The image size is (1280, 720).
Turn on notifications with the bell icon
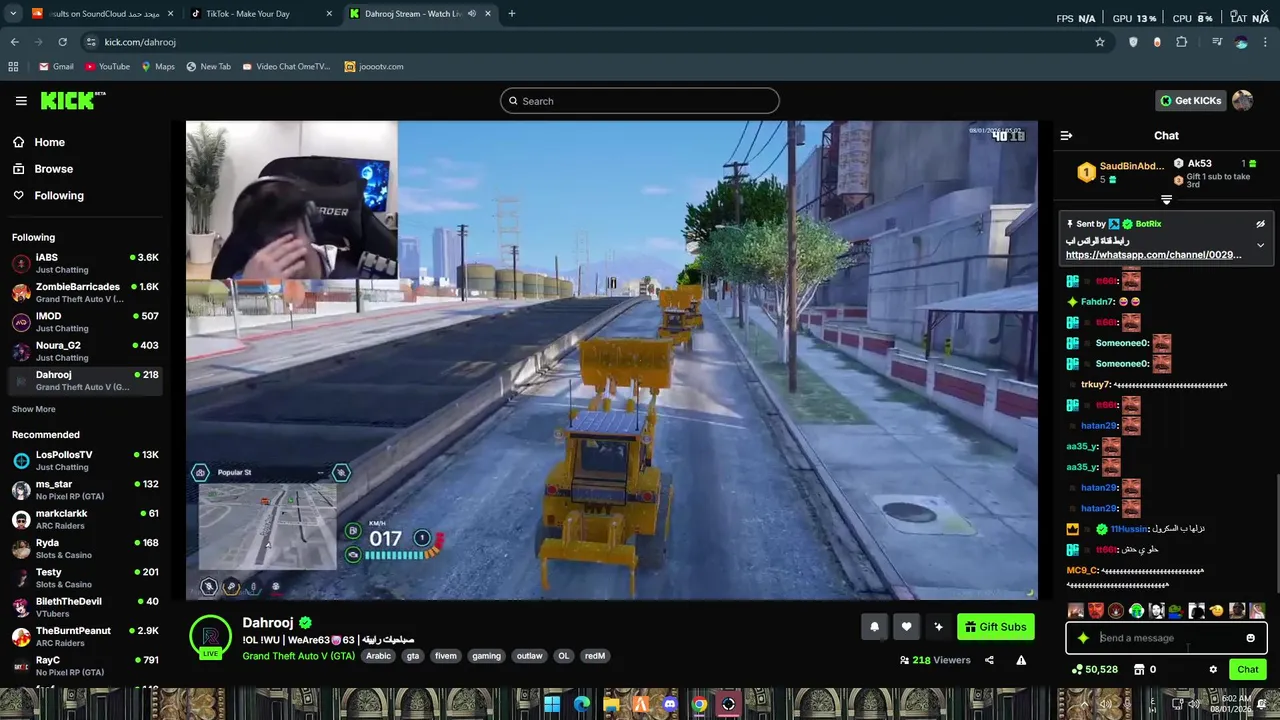pyautogui.click(x=874, y=627)
